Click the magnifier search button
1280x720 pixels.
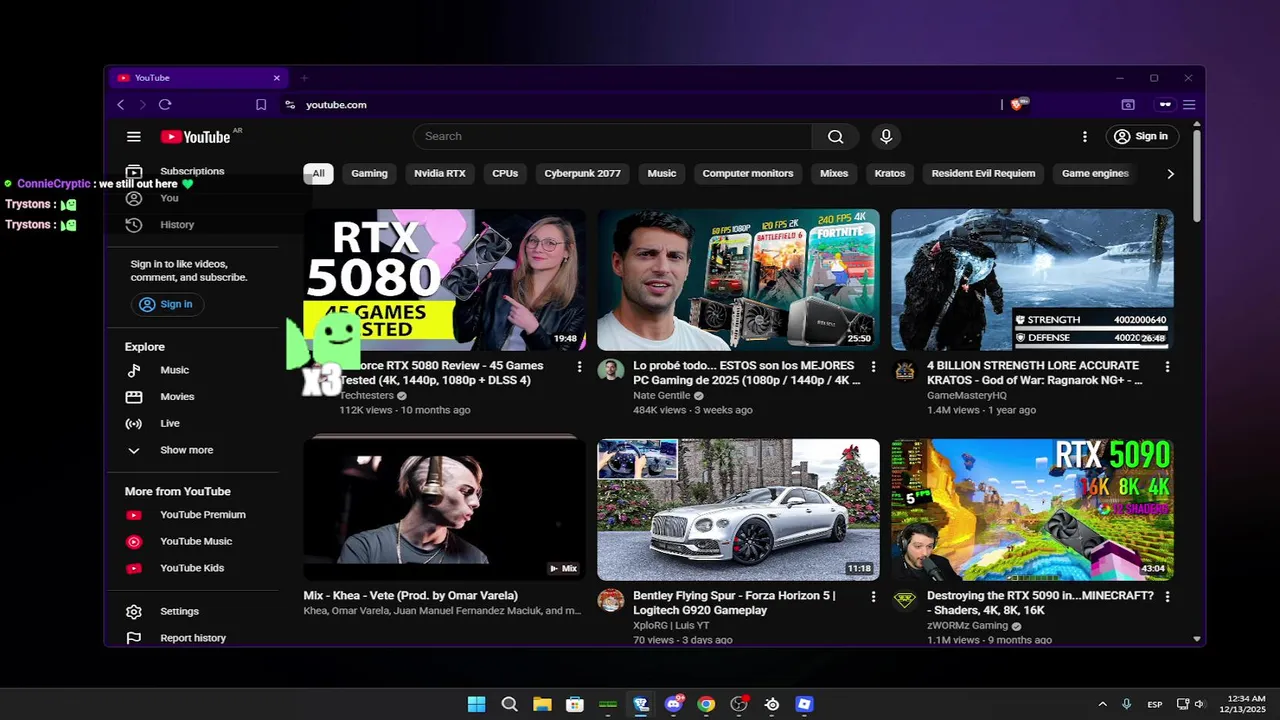(835, 137)
